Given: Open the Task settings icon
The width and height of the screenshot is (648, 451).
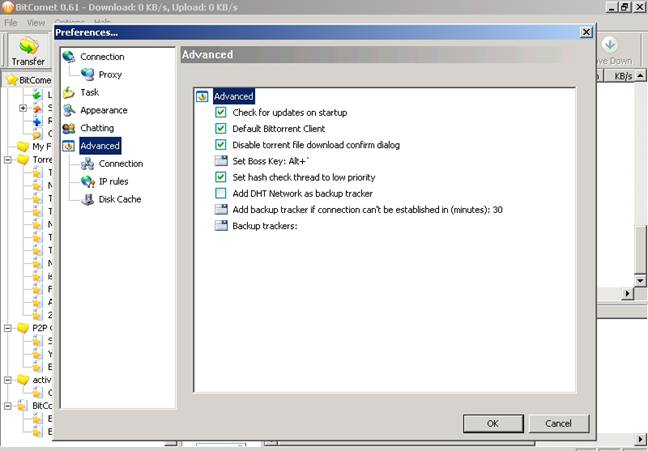Looking at the screenshot, I should pyautogui.click(x=68, y=92).
